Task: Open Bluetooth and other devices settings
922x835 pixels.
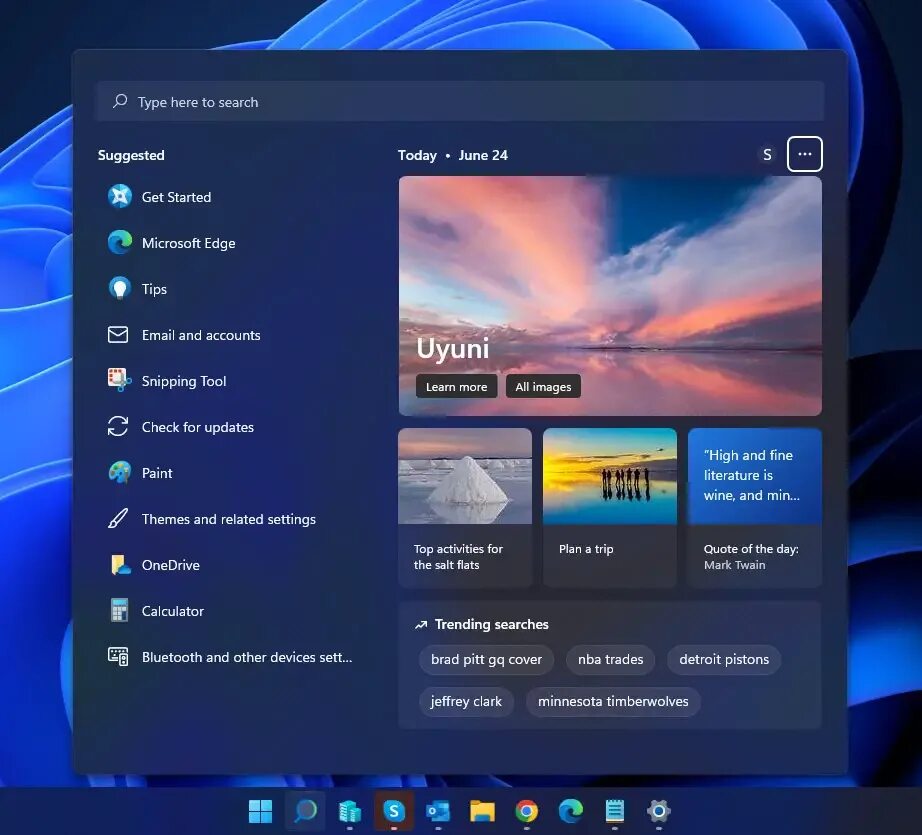Action: pyautogui.click(x=246, y=657)
